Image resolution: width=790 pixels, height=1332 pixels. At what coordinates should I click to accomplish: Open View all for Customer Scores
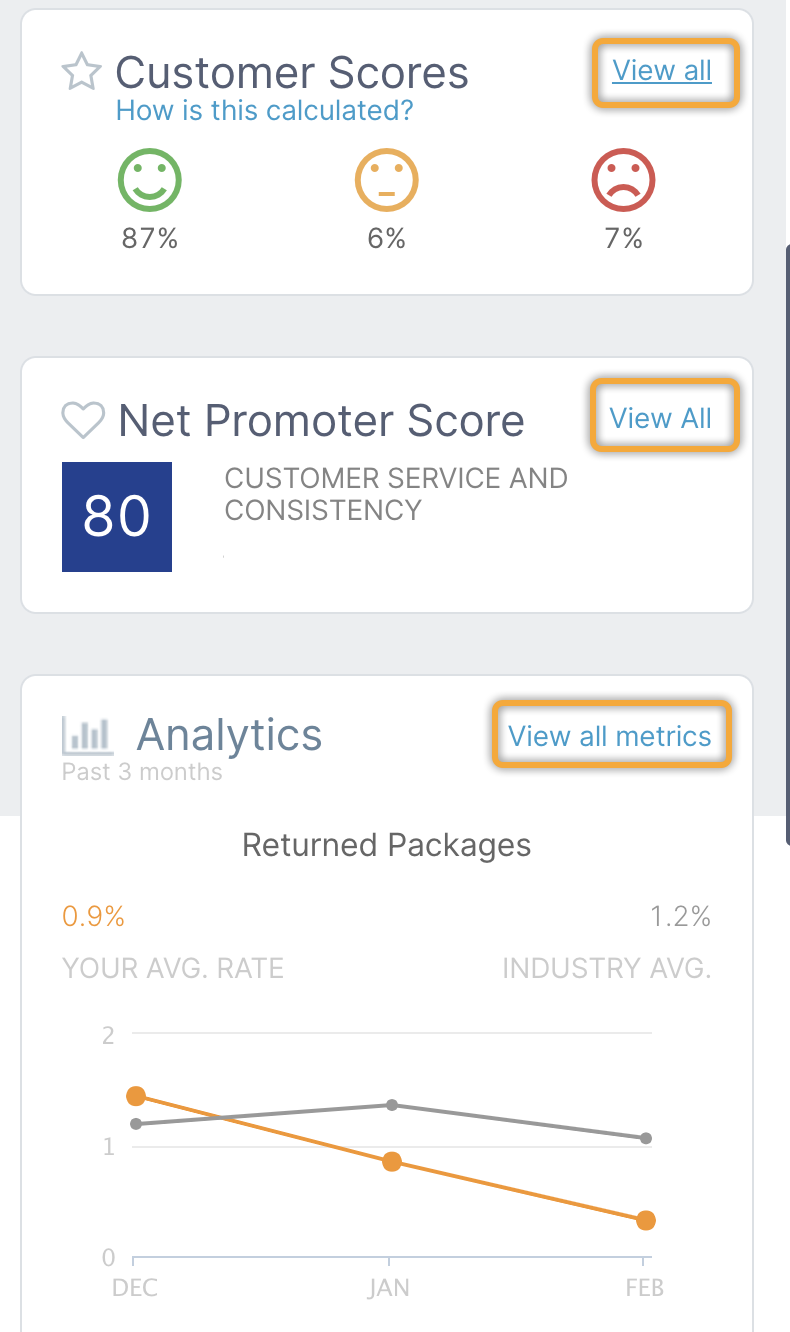(662, 71)
